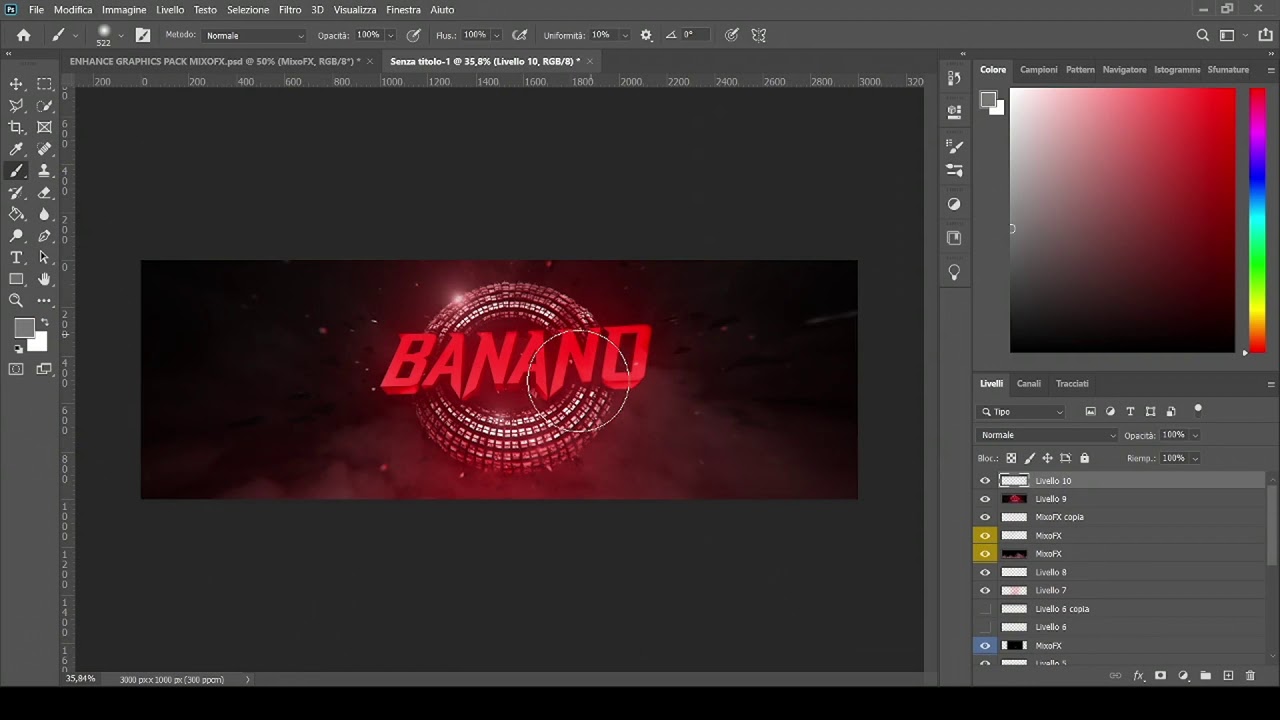Select the Dodge tool
The height and width of the screenshot is (720, 1280).
pyautogui.click(x=16, y=236)
